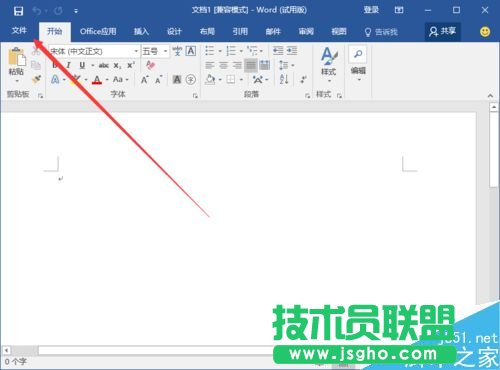
Task: Select align left paragraph button
Action: (210, 65)
